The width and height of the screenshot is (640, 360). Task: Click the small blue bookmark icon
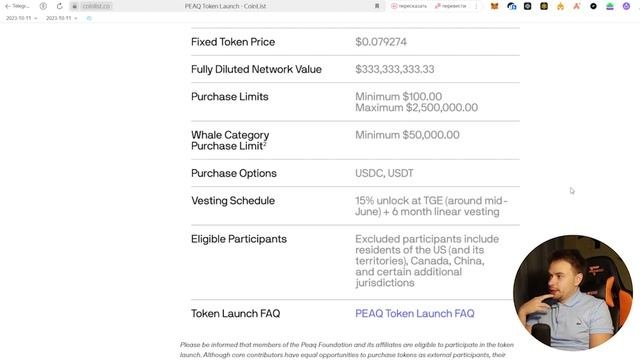coord(89,18)
